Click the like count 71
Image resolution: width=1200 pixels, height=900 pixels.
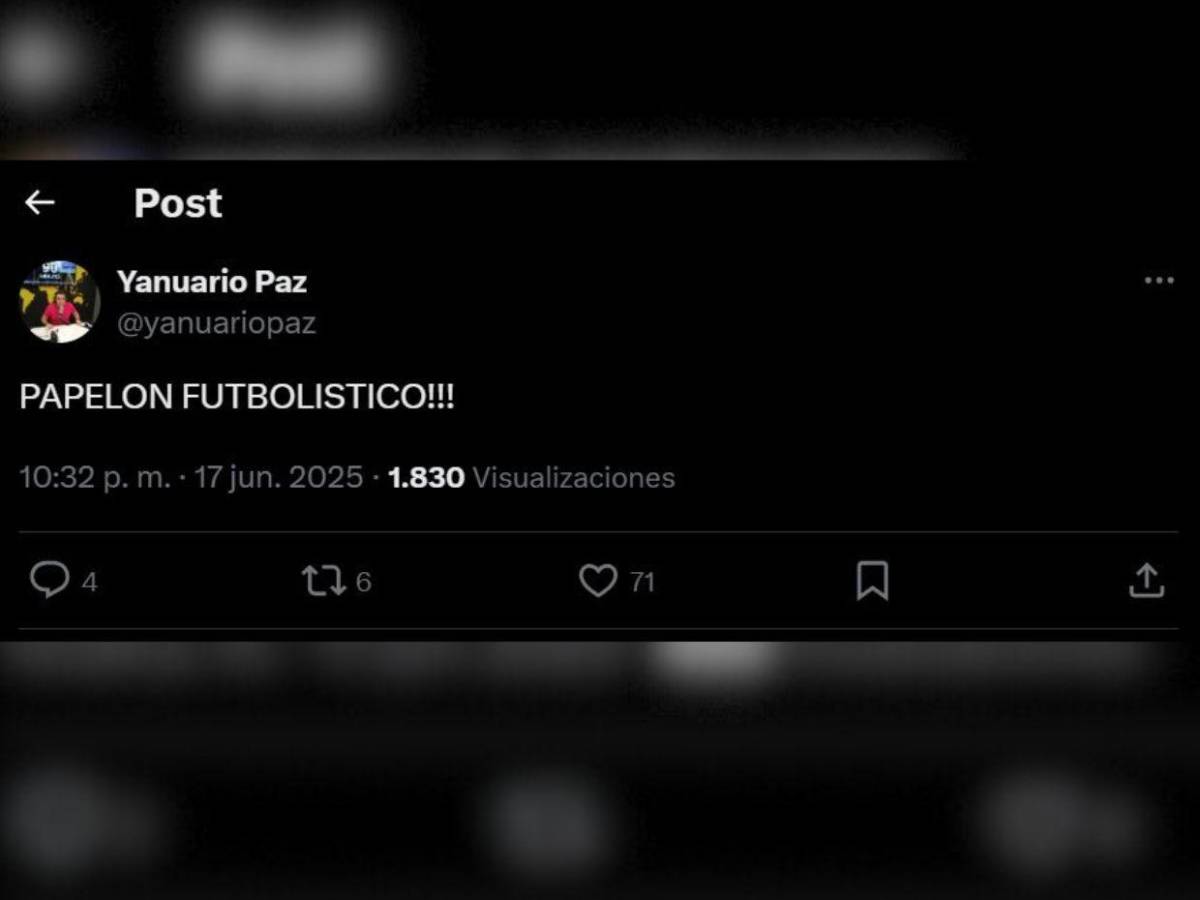pyautogui.click(x=642, y=582)
